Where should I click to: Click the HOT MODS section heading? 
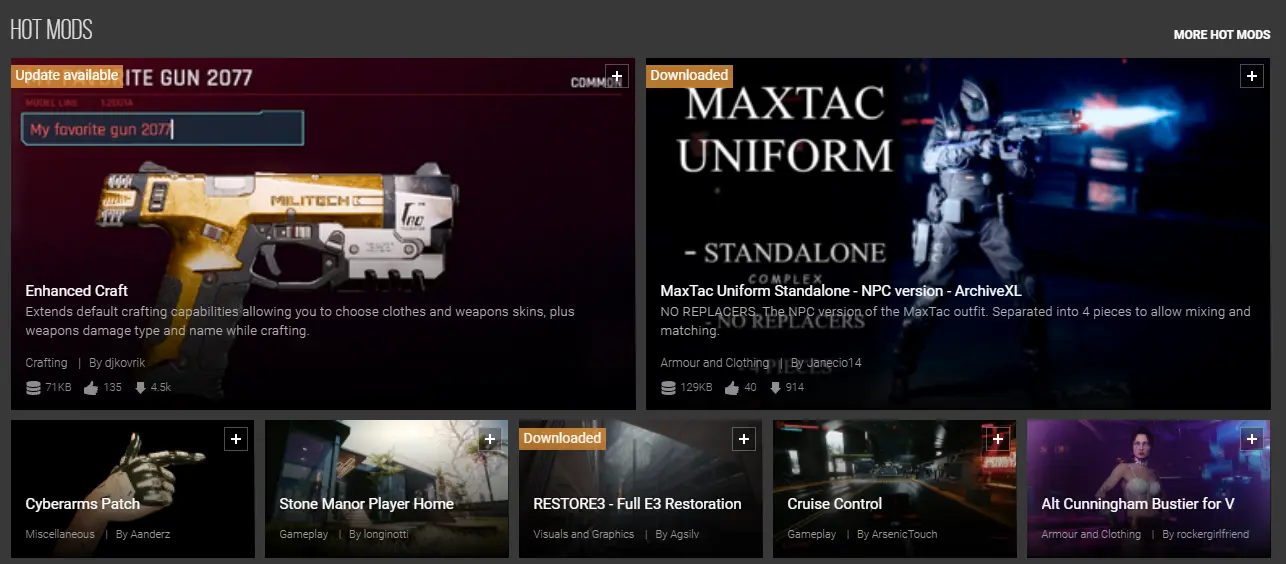point(51,30)
